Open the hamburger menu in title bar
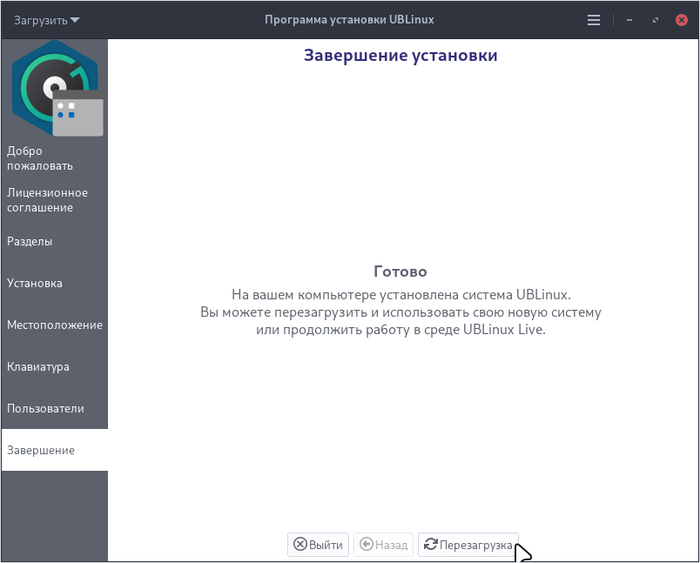700x563 pixels. coord(594,19)
